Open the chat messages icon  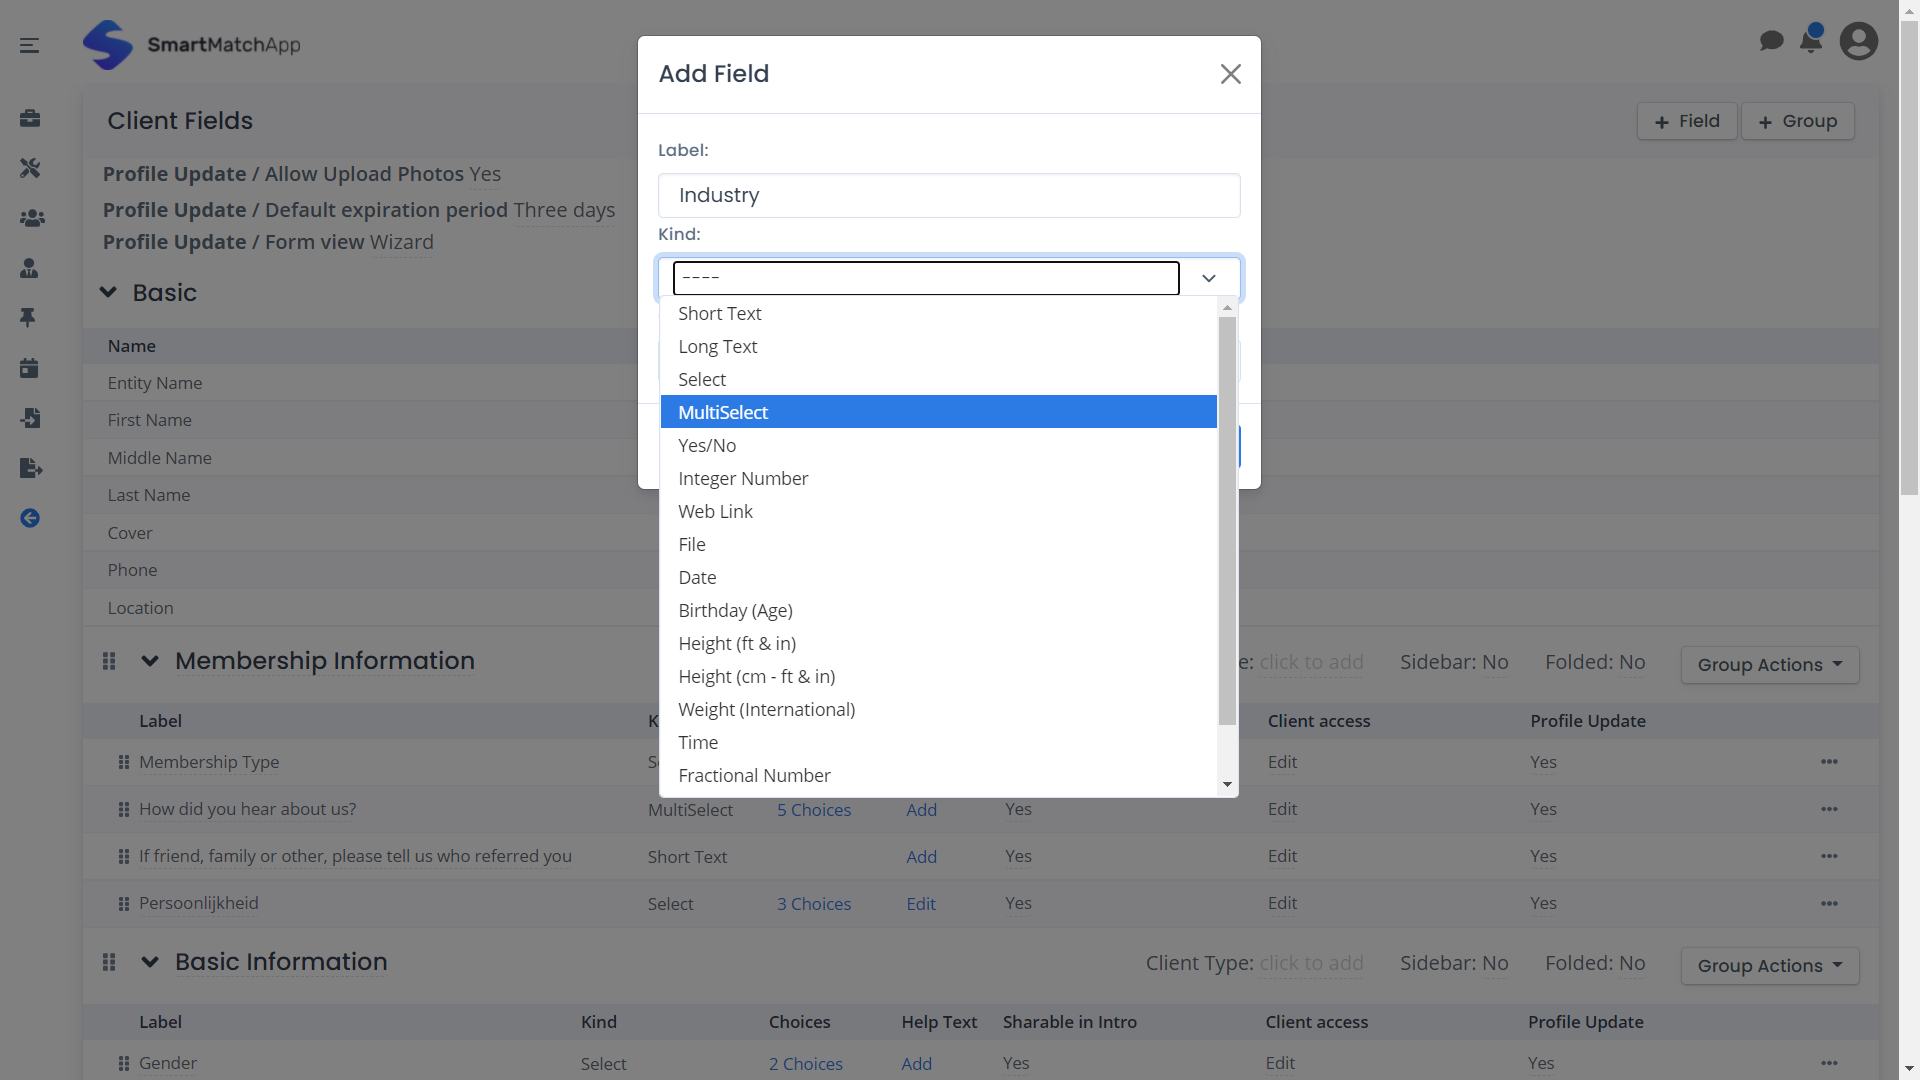[1771, 41]
